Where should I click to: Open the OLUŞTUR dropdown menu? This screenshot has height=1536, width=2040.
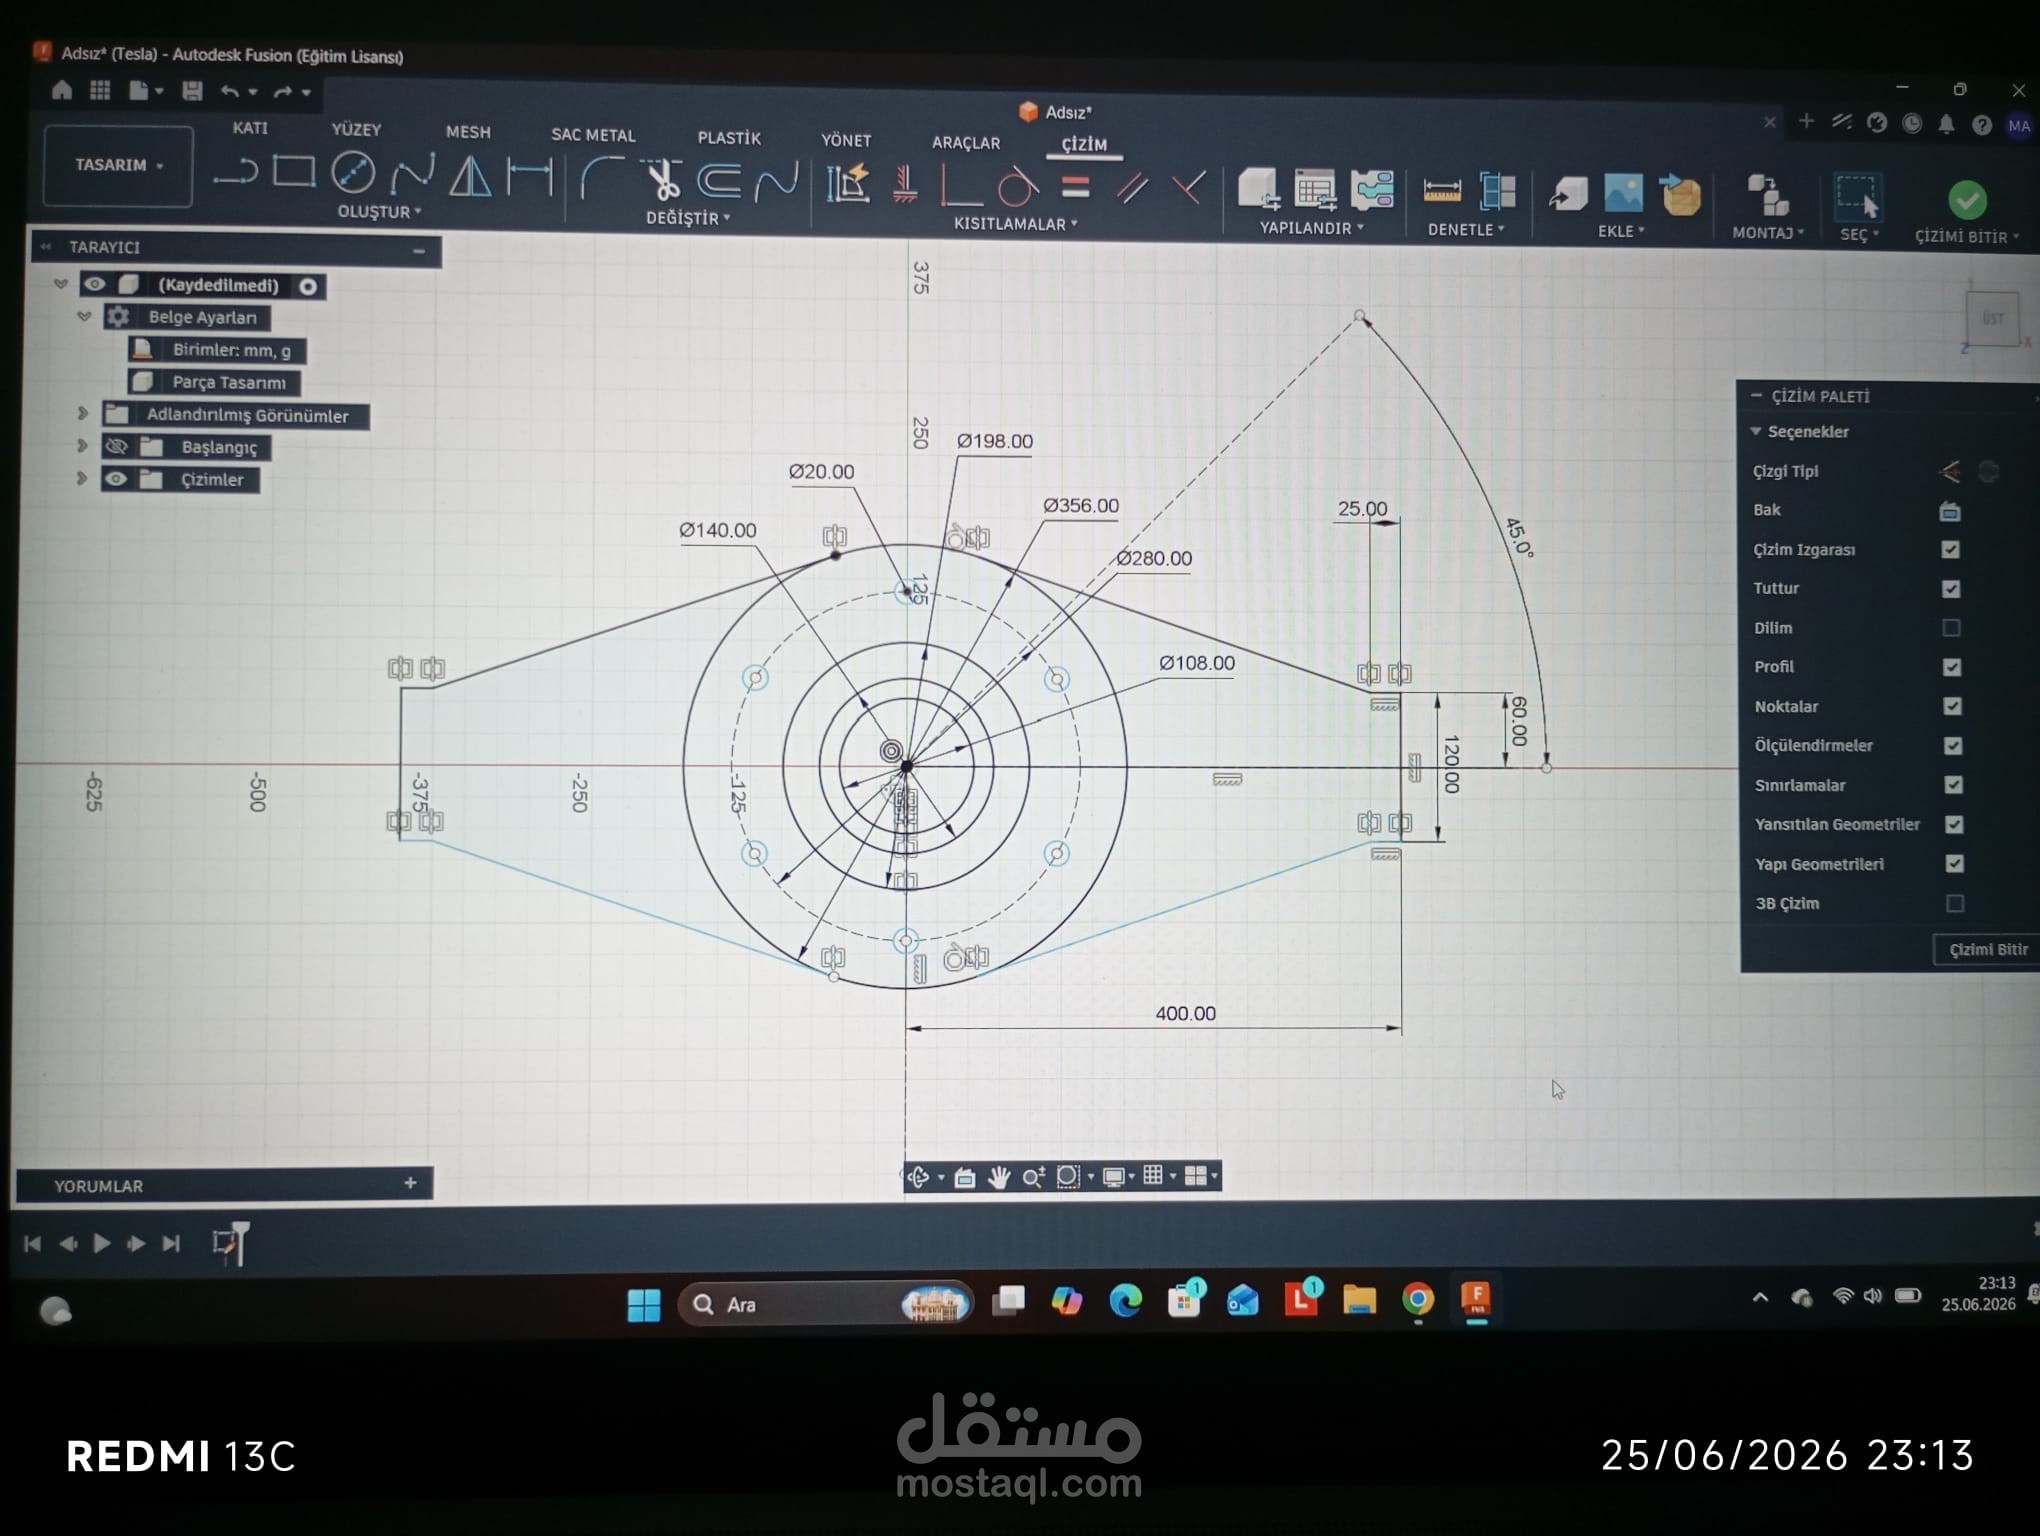point(379,212)
